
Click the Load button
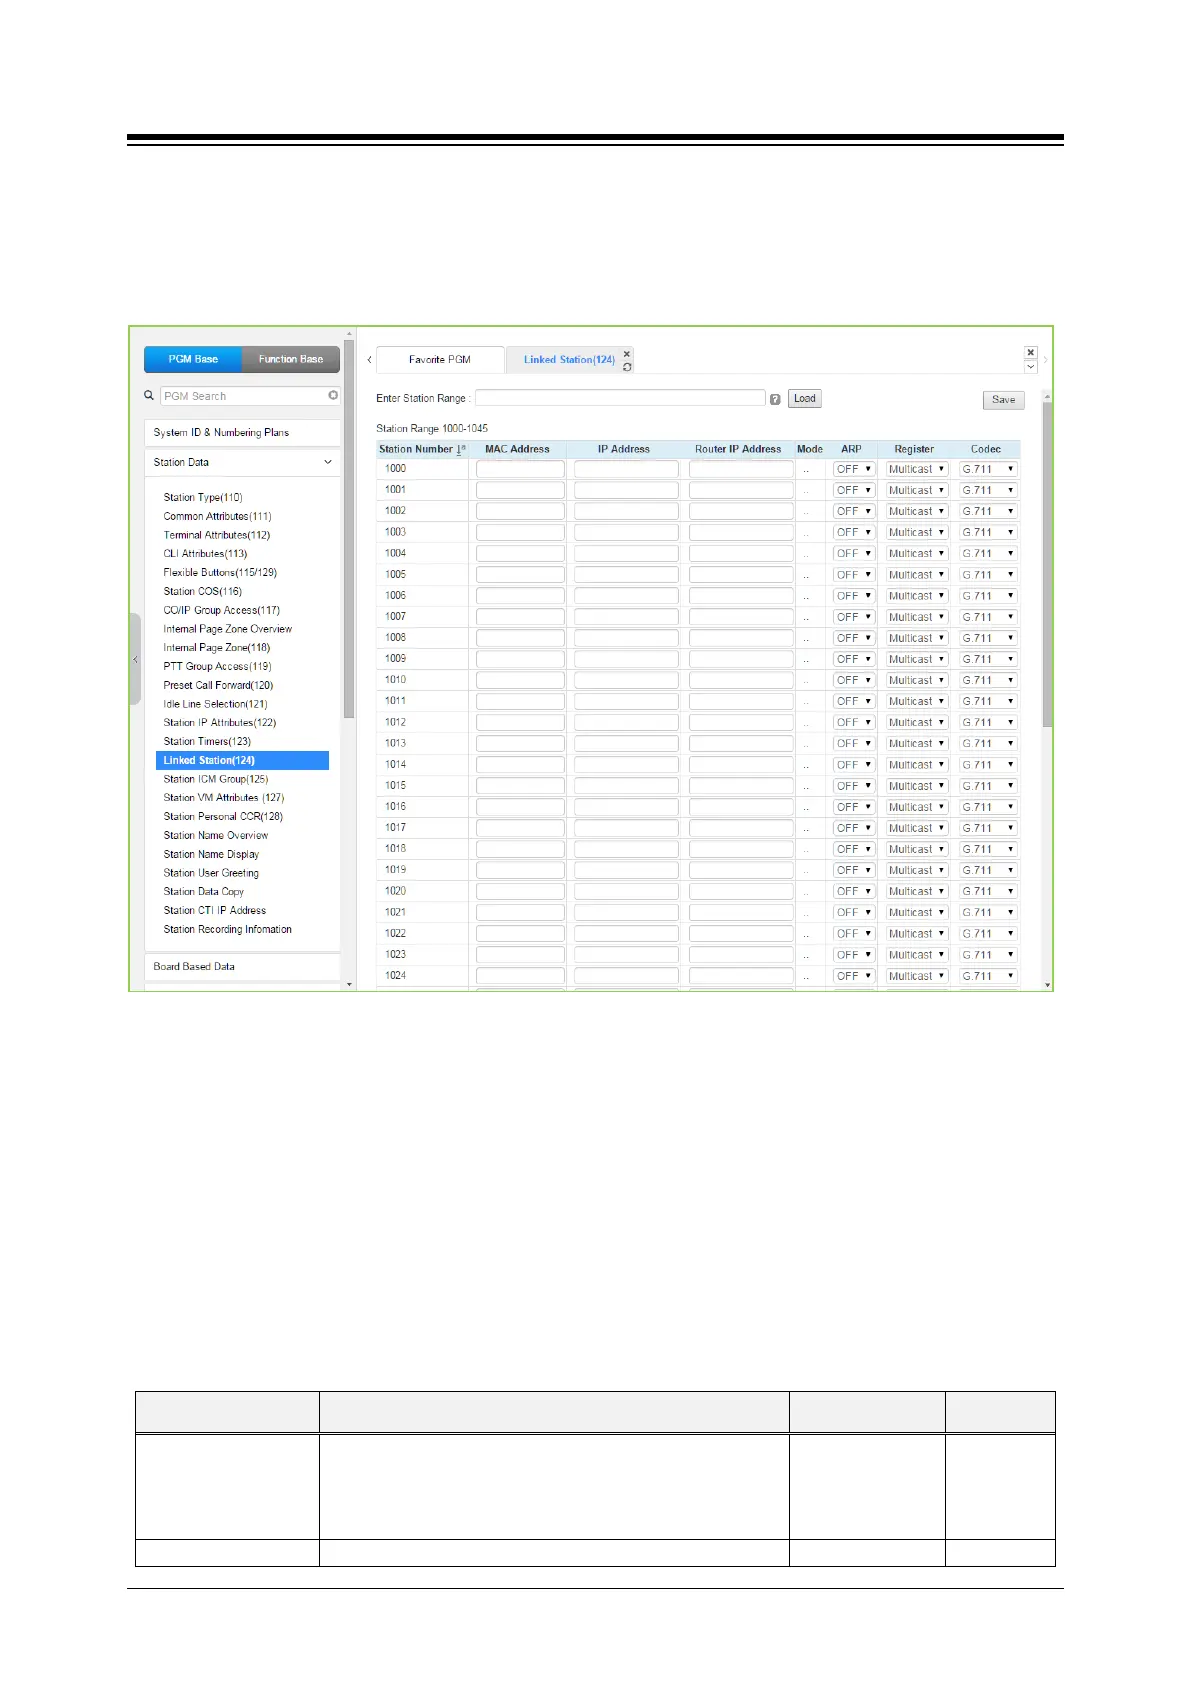tap(804, 398)
